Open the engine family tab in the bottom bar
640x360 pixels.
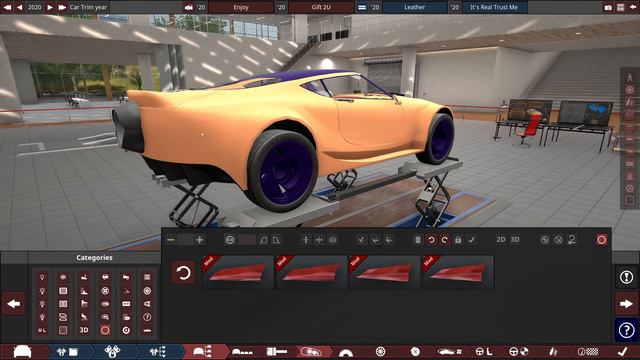(67, 351)
